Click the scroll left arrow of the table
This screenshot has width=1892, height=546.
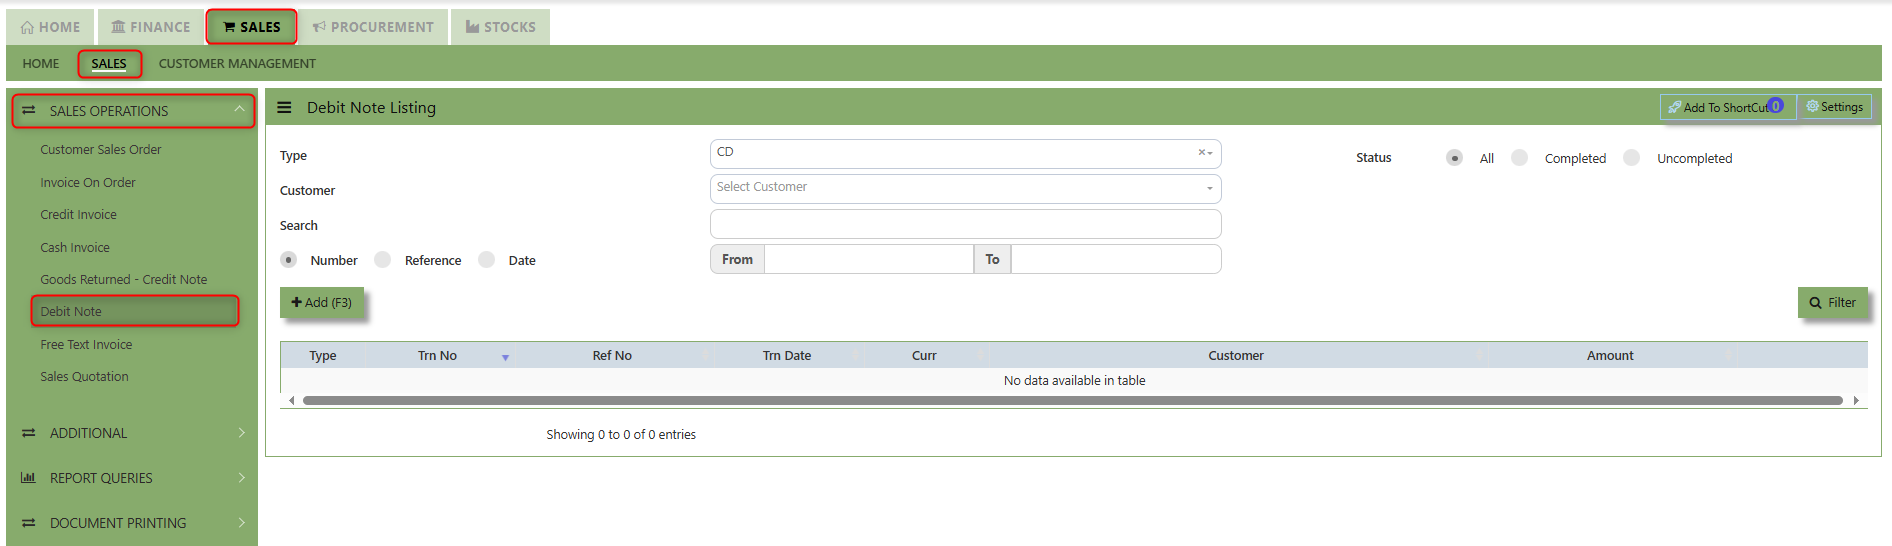tap(291, 400)
